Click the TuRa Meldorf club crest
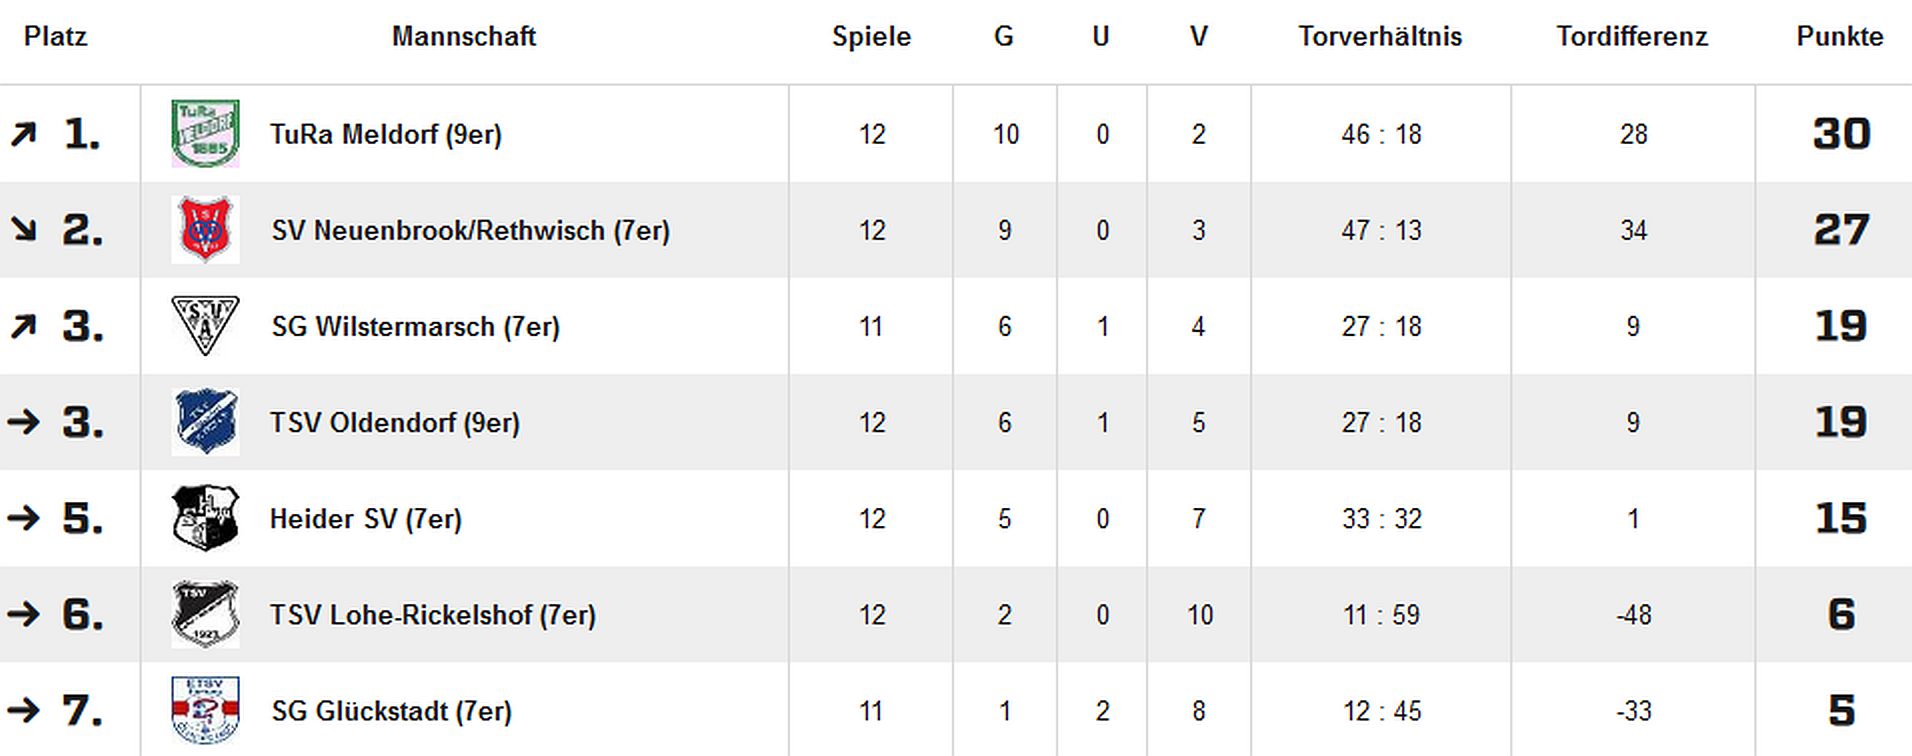 click(205, 134)
